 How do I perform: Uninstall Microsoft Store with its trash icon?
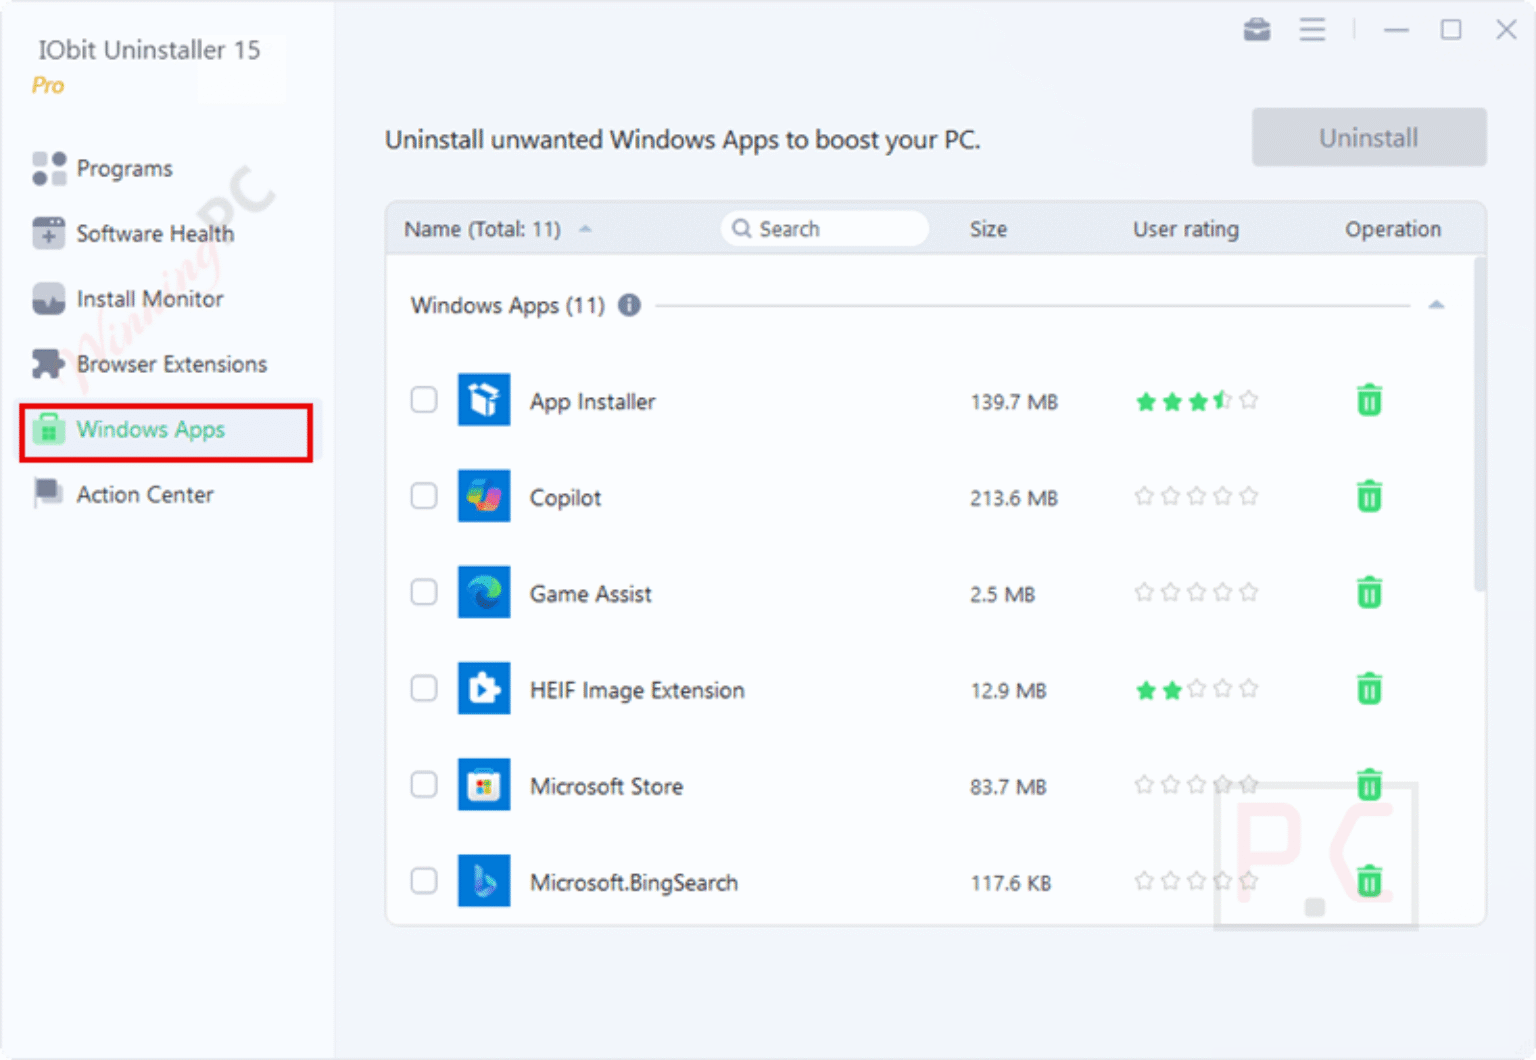(x=1369, y=784)
